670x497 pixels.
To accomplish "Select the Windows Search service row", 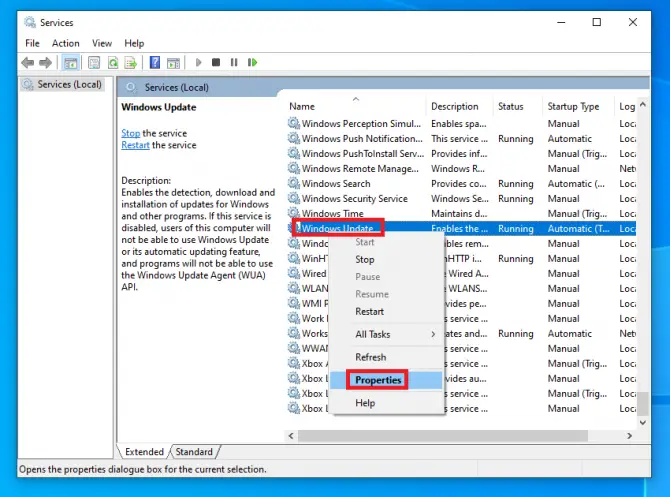I will [x=461, y=184].
